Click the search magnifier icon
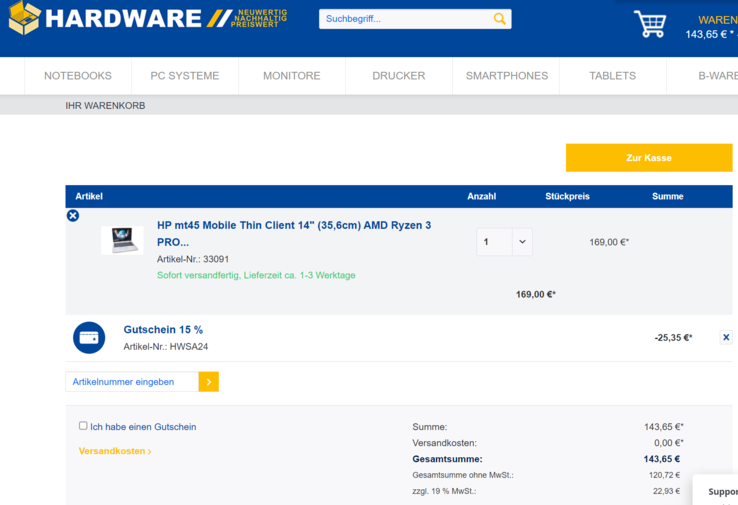The image size is (738, 505). coord(499,19)
